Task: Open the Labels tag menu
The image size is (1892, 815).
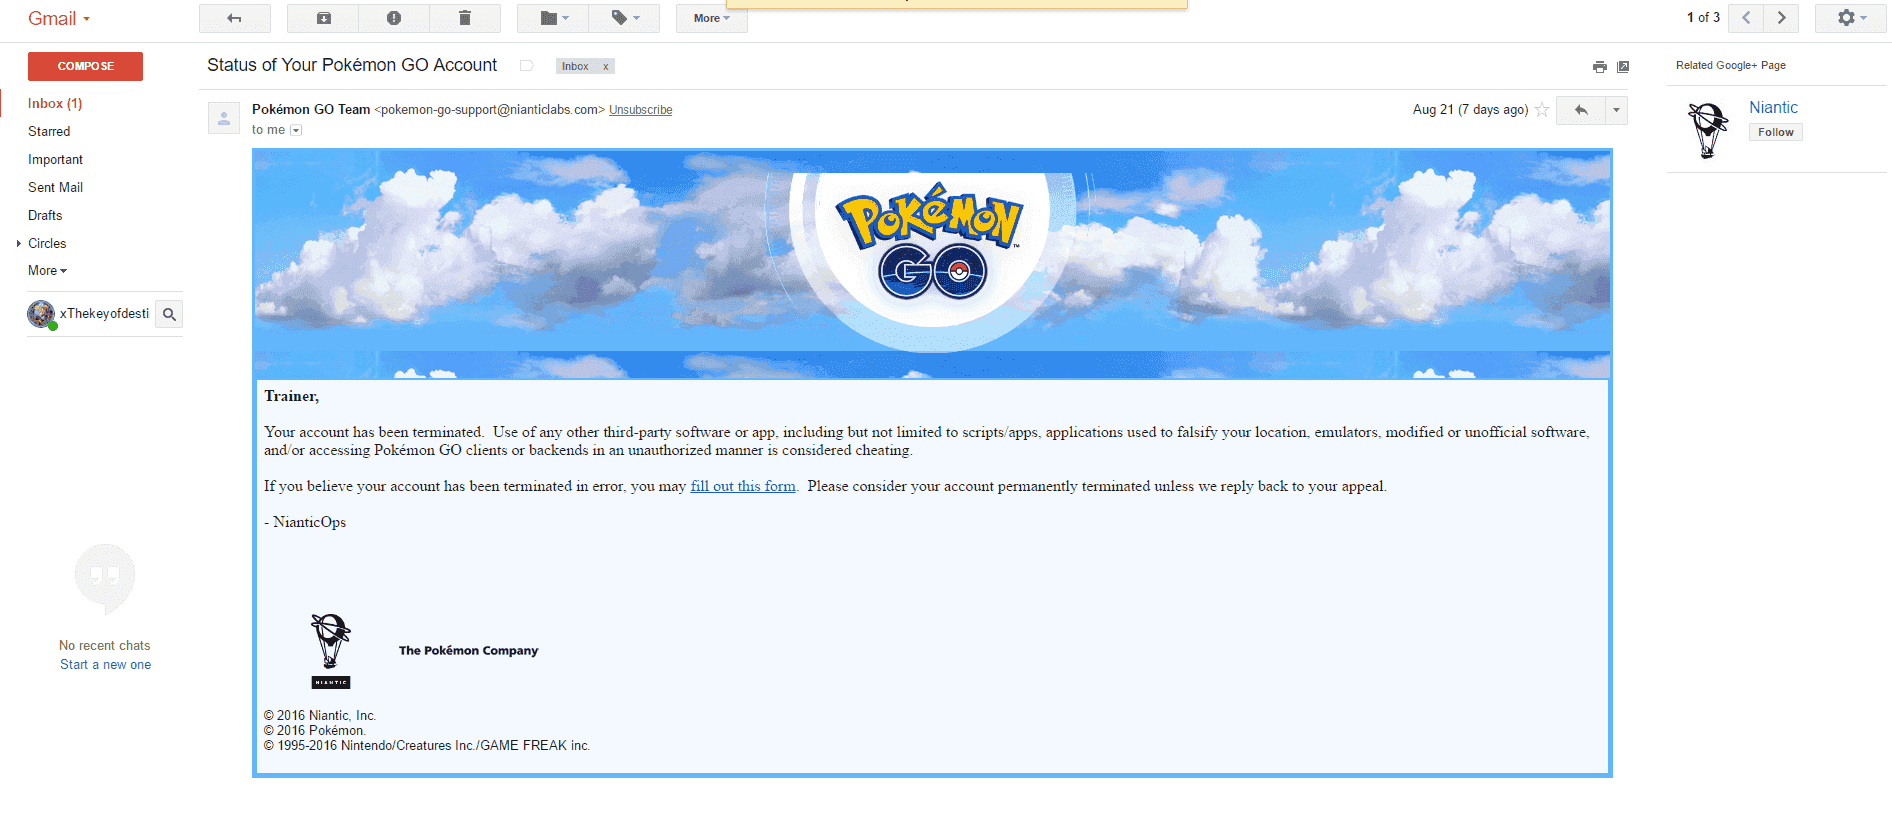Action: coord(624,18)
